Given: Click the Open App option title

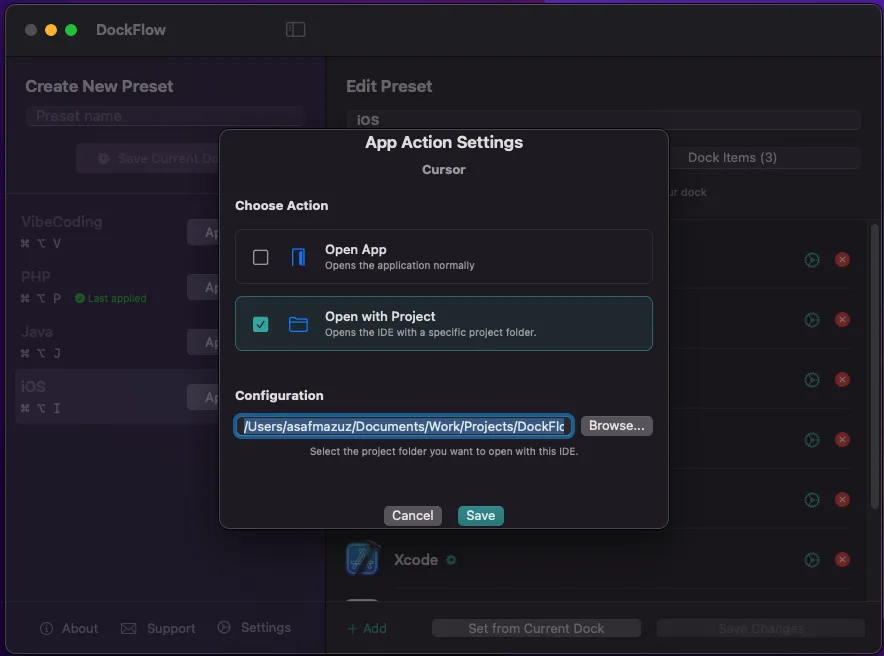Looking at the screenshot, I should pyautogui.click(x=356, y=250).
